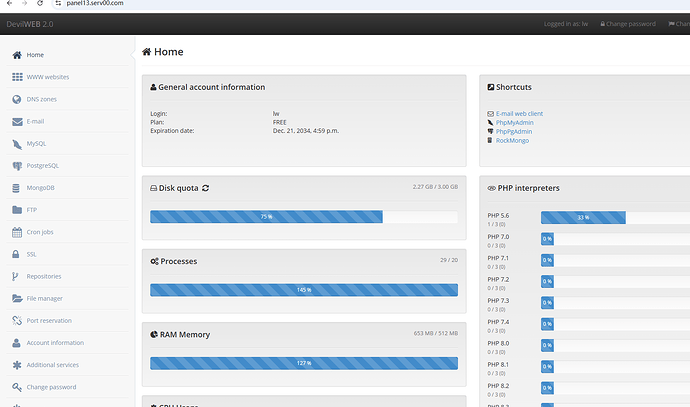Select Cron jobs from sidebar
This screenshot has height=407, width=690.
click(40, 232)
